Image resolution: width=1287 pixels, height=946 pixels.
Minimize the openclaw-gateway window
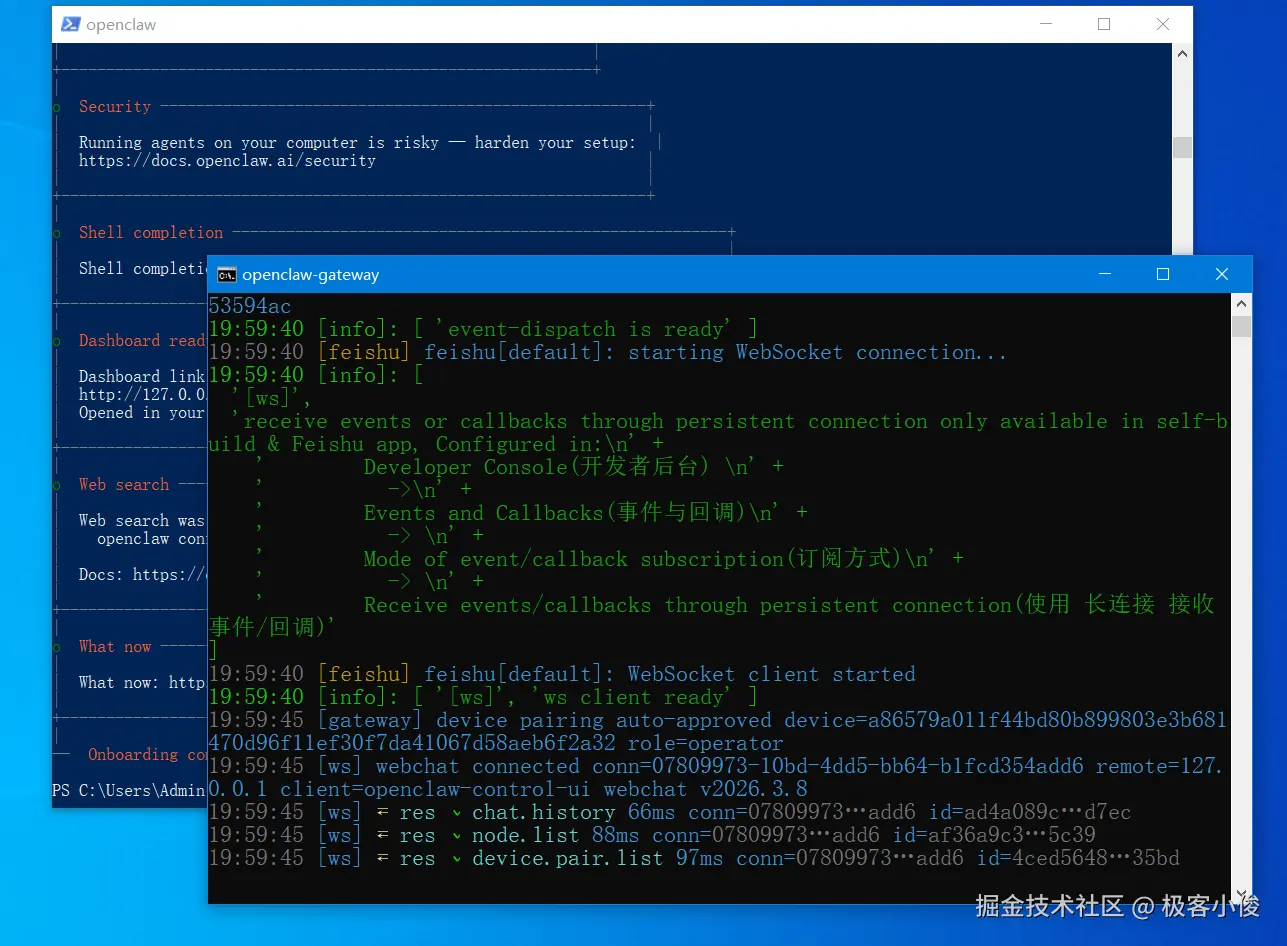1105,274
